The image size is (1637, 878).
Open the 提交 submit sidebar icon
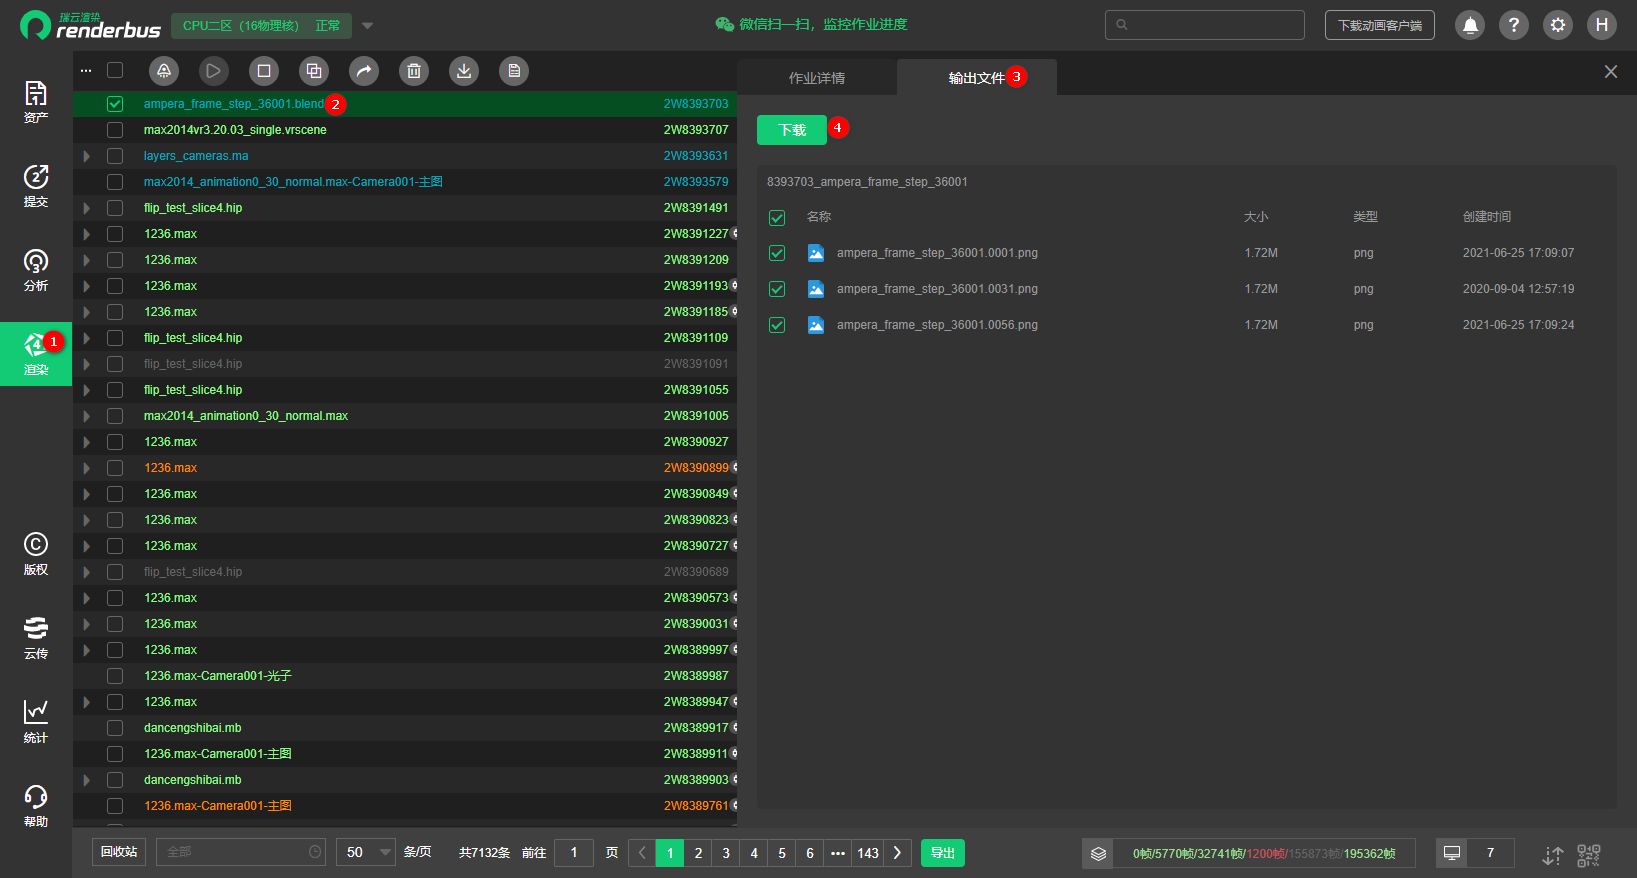coord(36,186)
